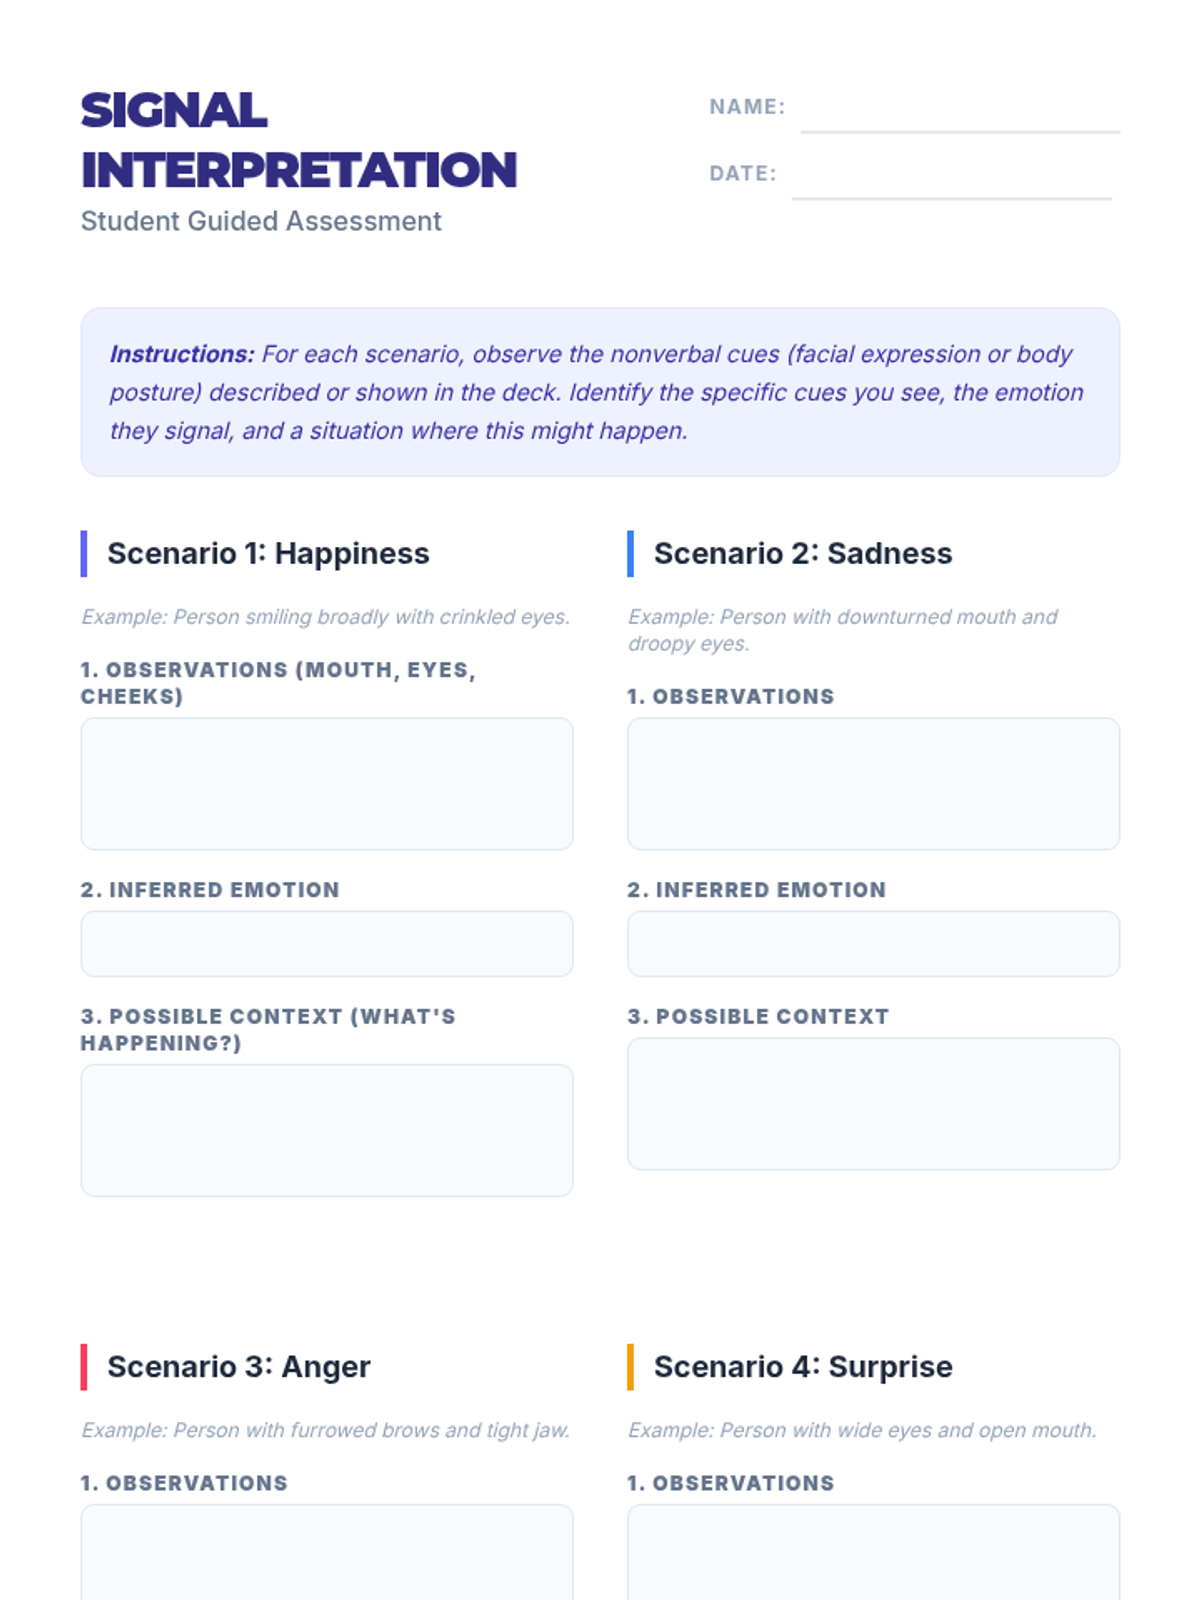Click the Student Guided Assessment subtitle
Screen dimensions: 1200x1600
[x=261, y=221]
